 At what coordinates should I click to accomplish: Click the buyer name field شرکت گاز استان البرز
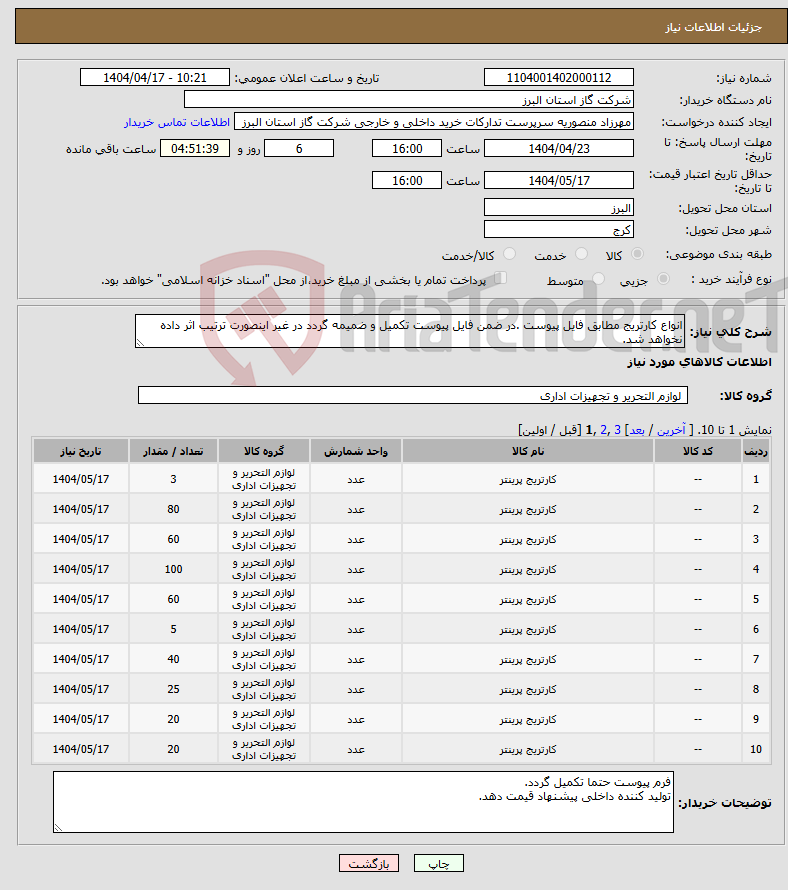pos(409,100)
